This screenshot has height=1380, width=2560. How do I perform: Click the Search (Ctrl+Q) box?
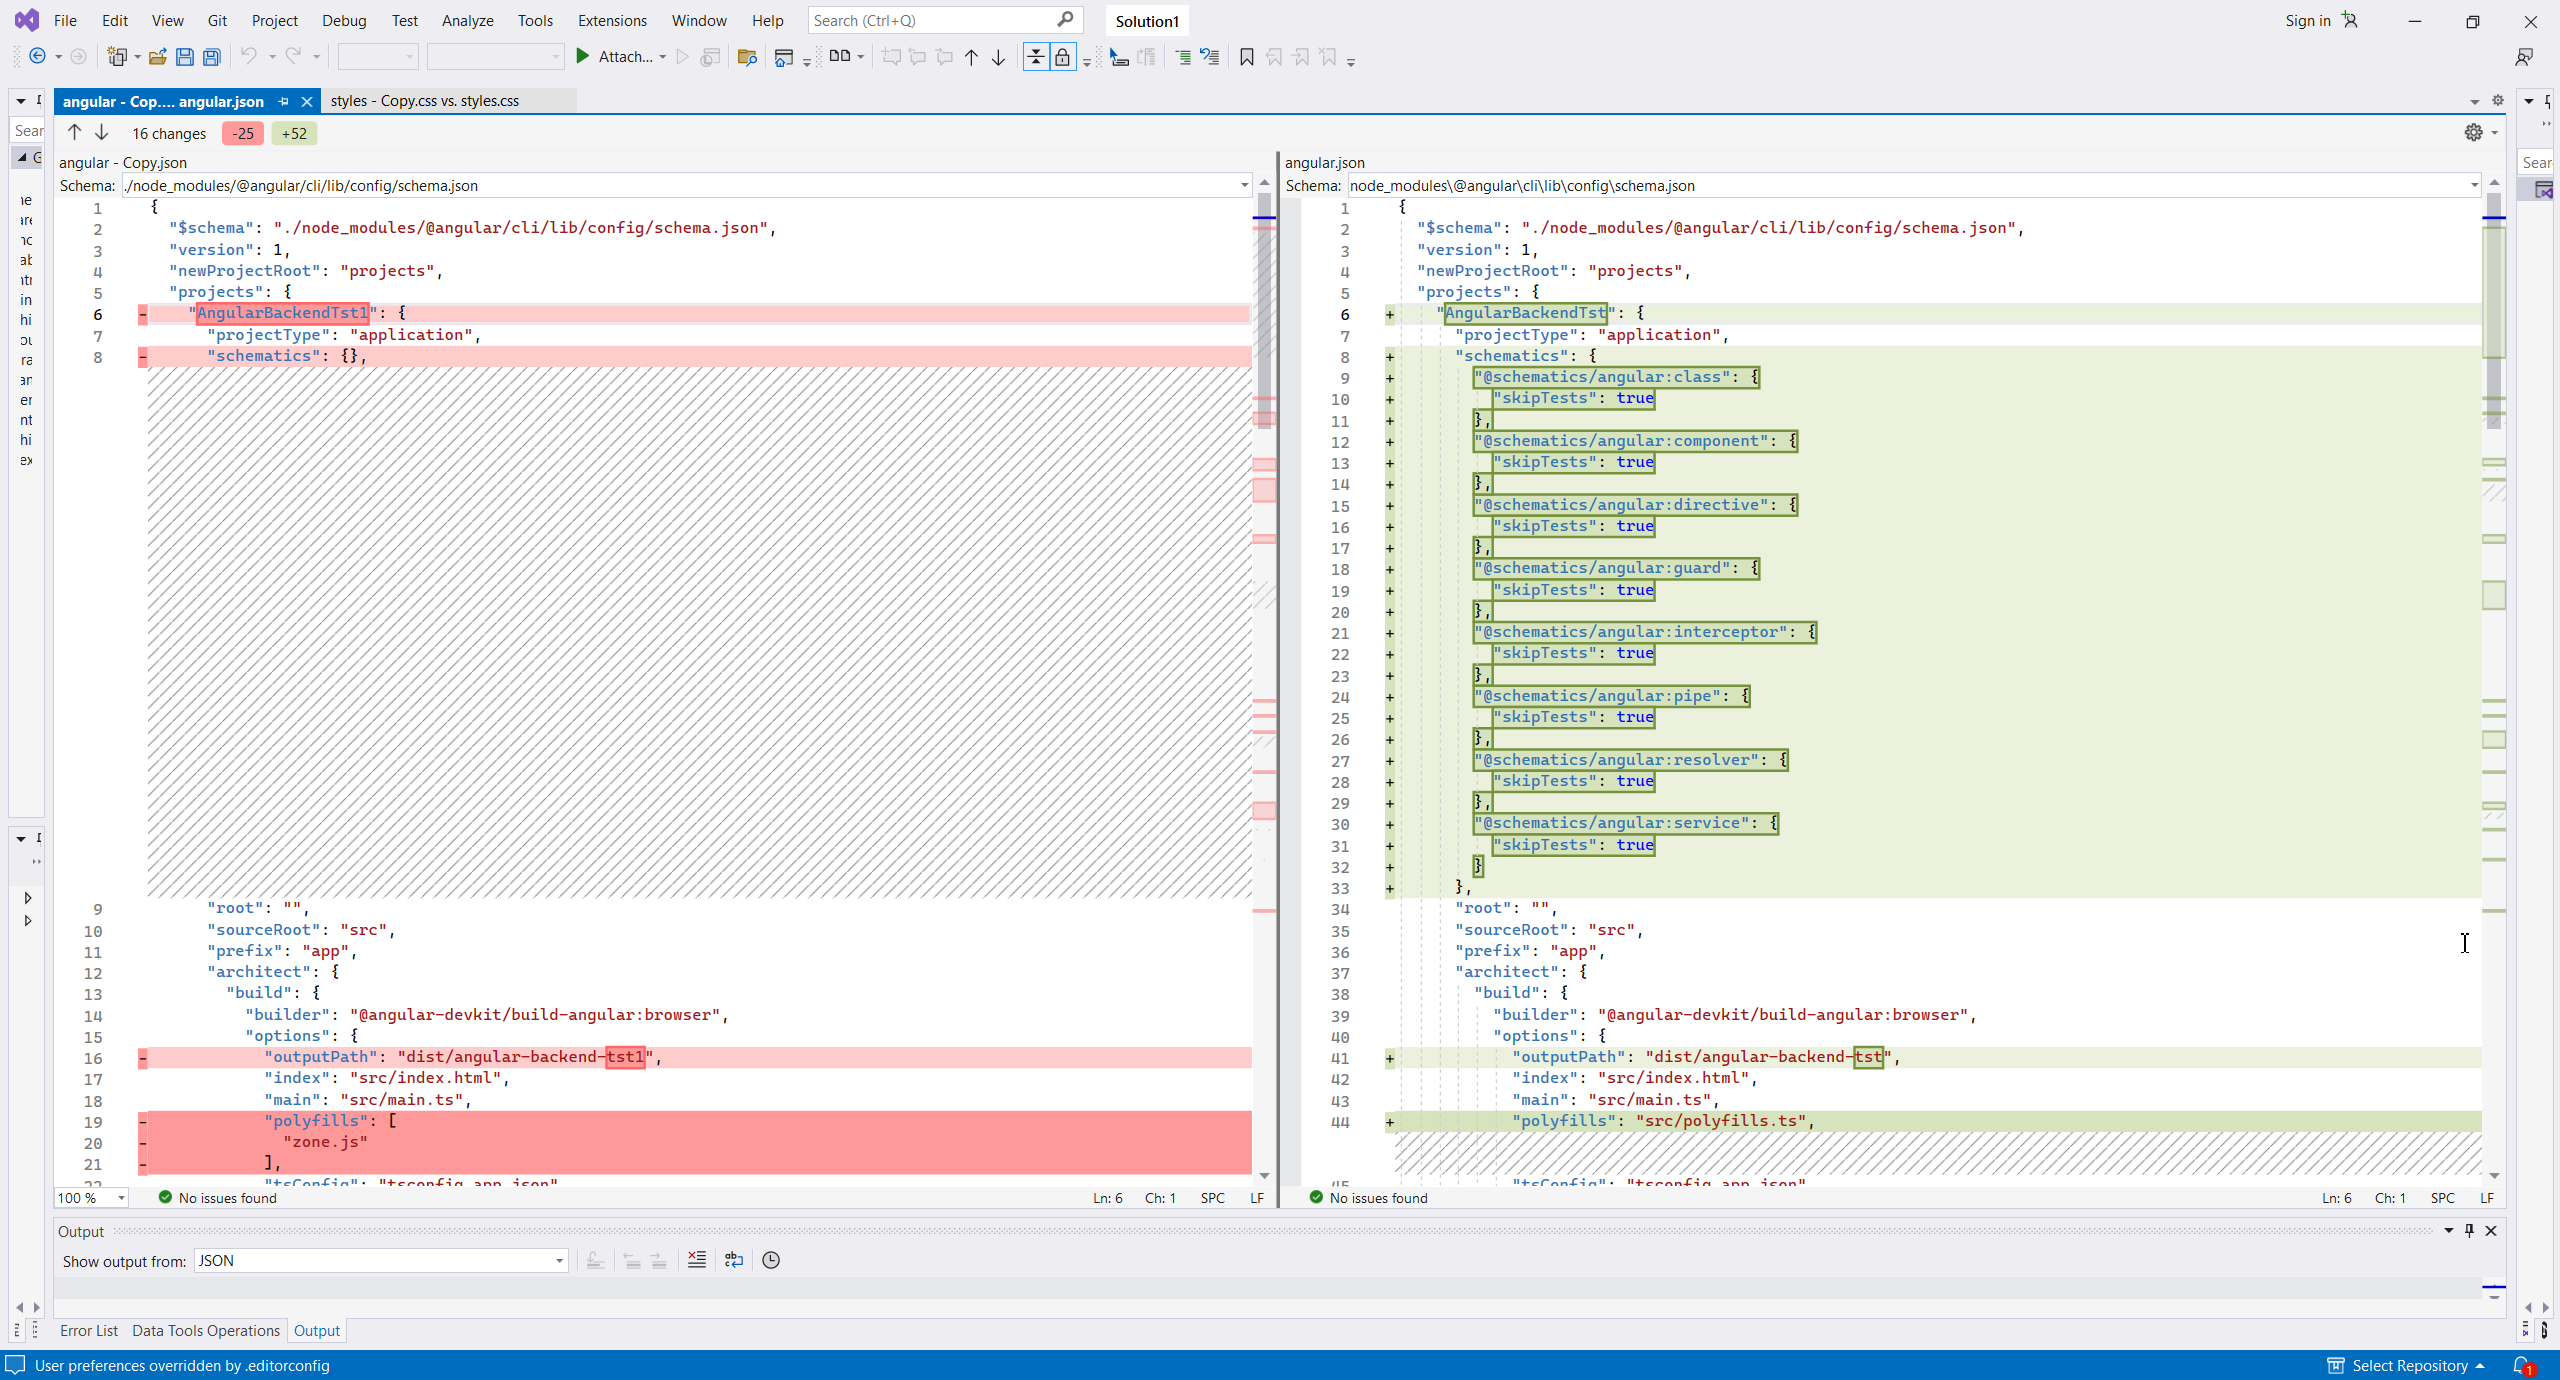click(930, 21)
